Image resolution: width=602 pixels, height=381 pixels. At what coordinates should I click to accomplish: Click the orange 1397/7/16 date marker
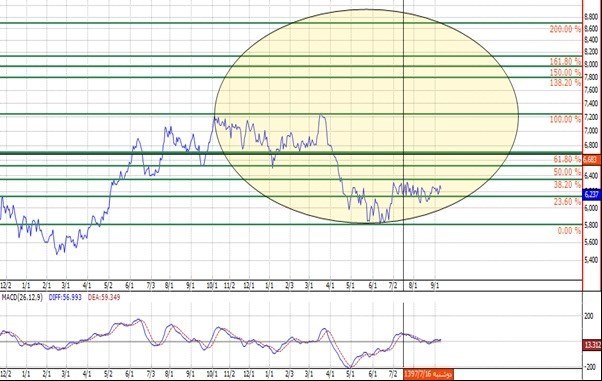pos(428,374)
